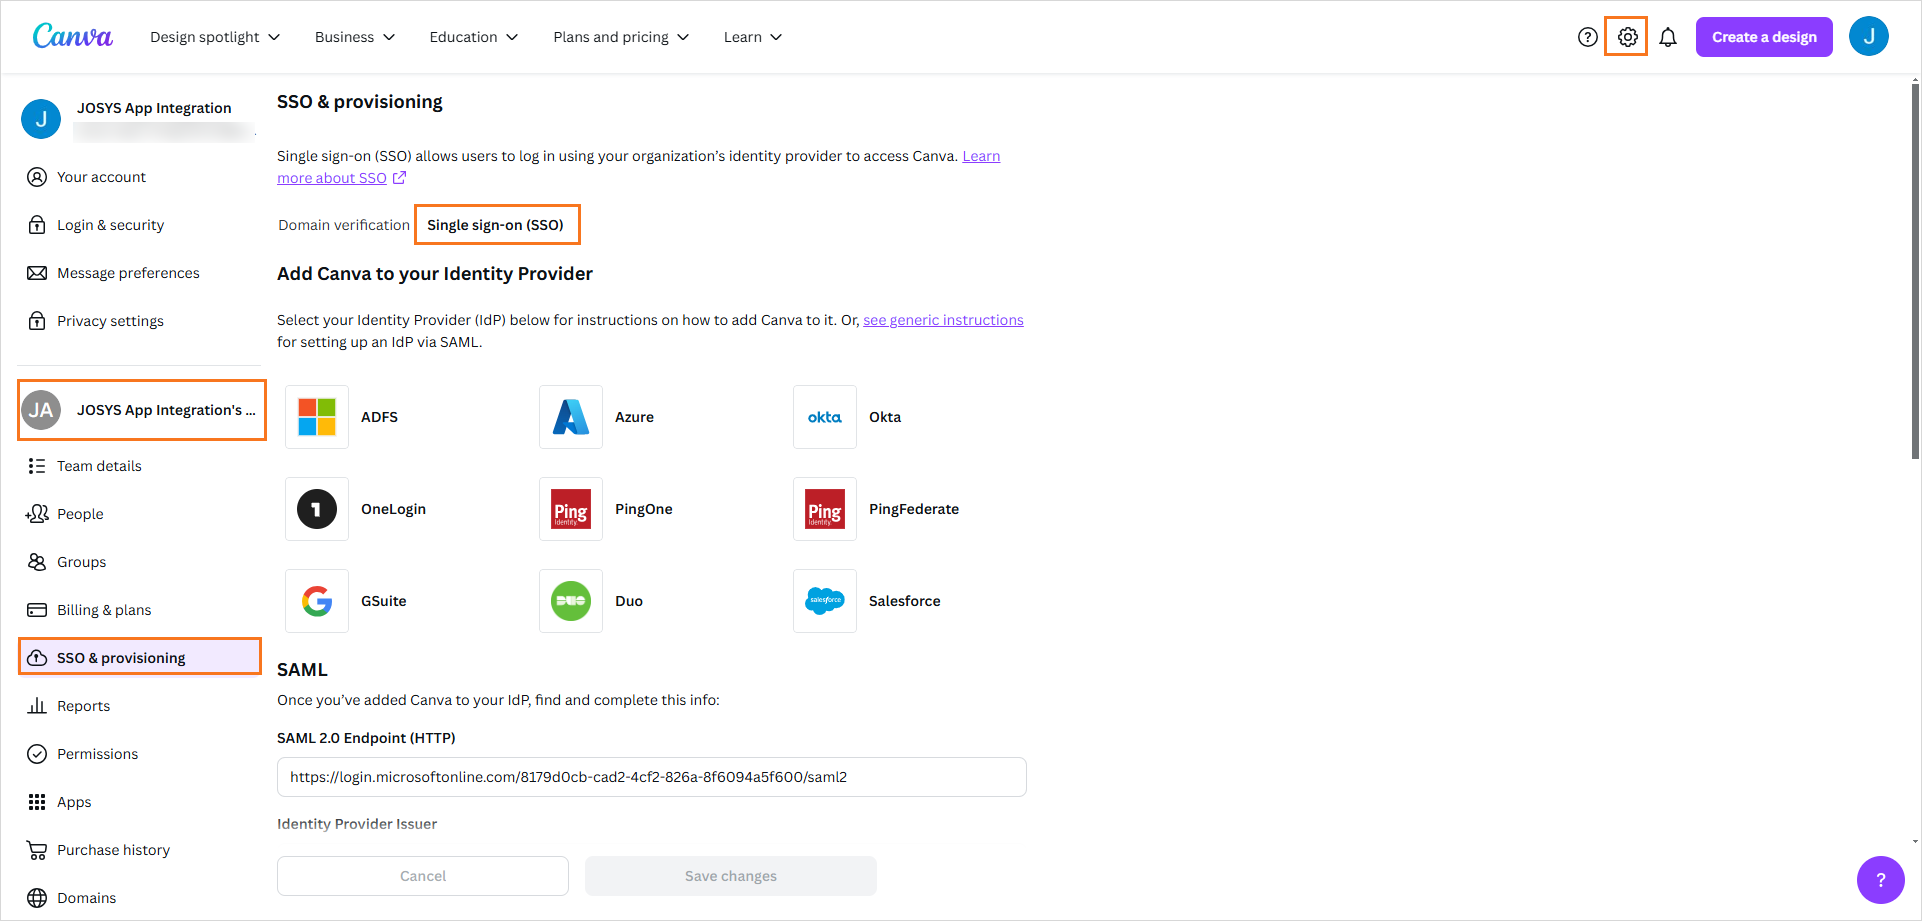Click the Create a design button
The width and height of the screenshot is (1922, 921).
click(1764, 37)
